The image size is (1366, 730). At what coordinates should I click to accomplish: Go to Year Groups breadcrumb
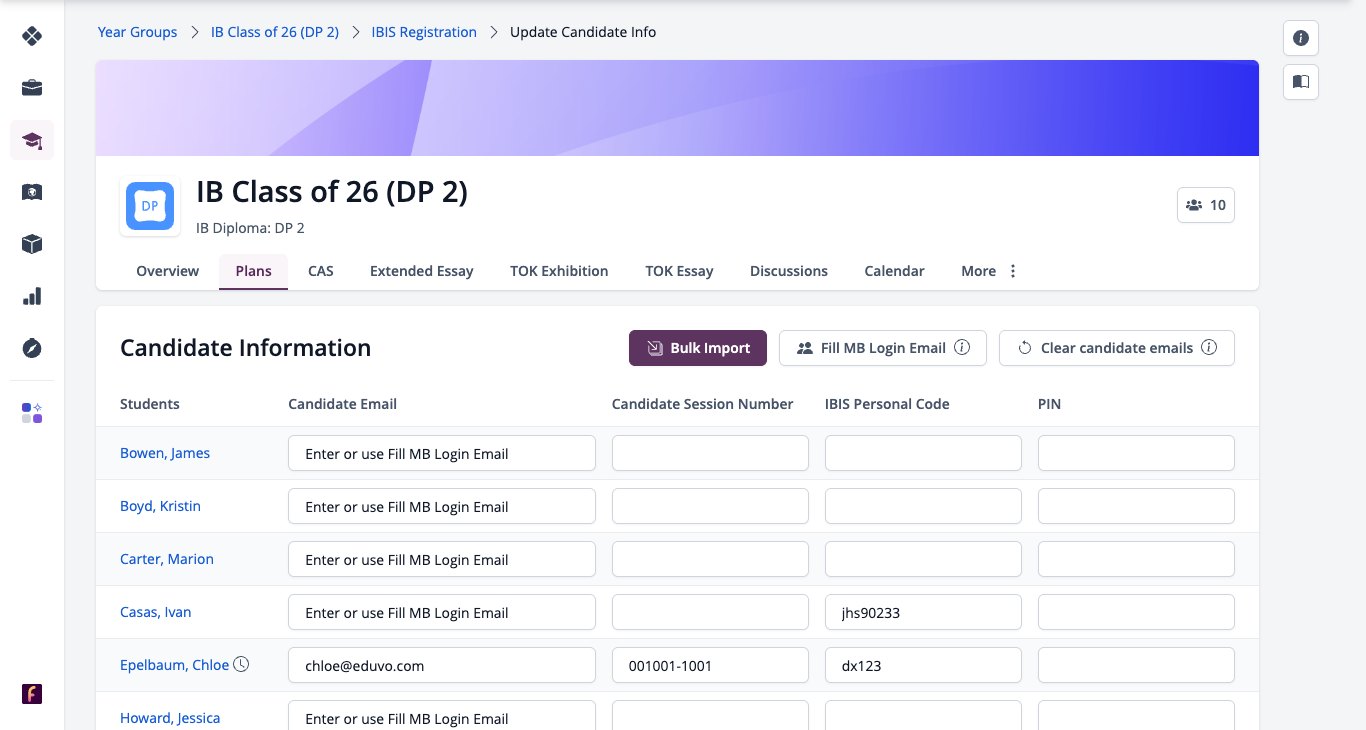[137, 32]
